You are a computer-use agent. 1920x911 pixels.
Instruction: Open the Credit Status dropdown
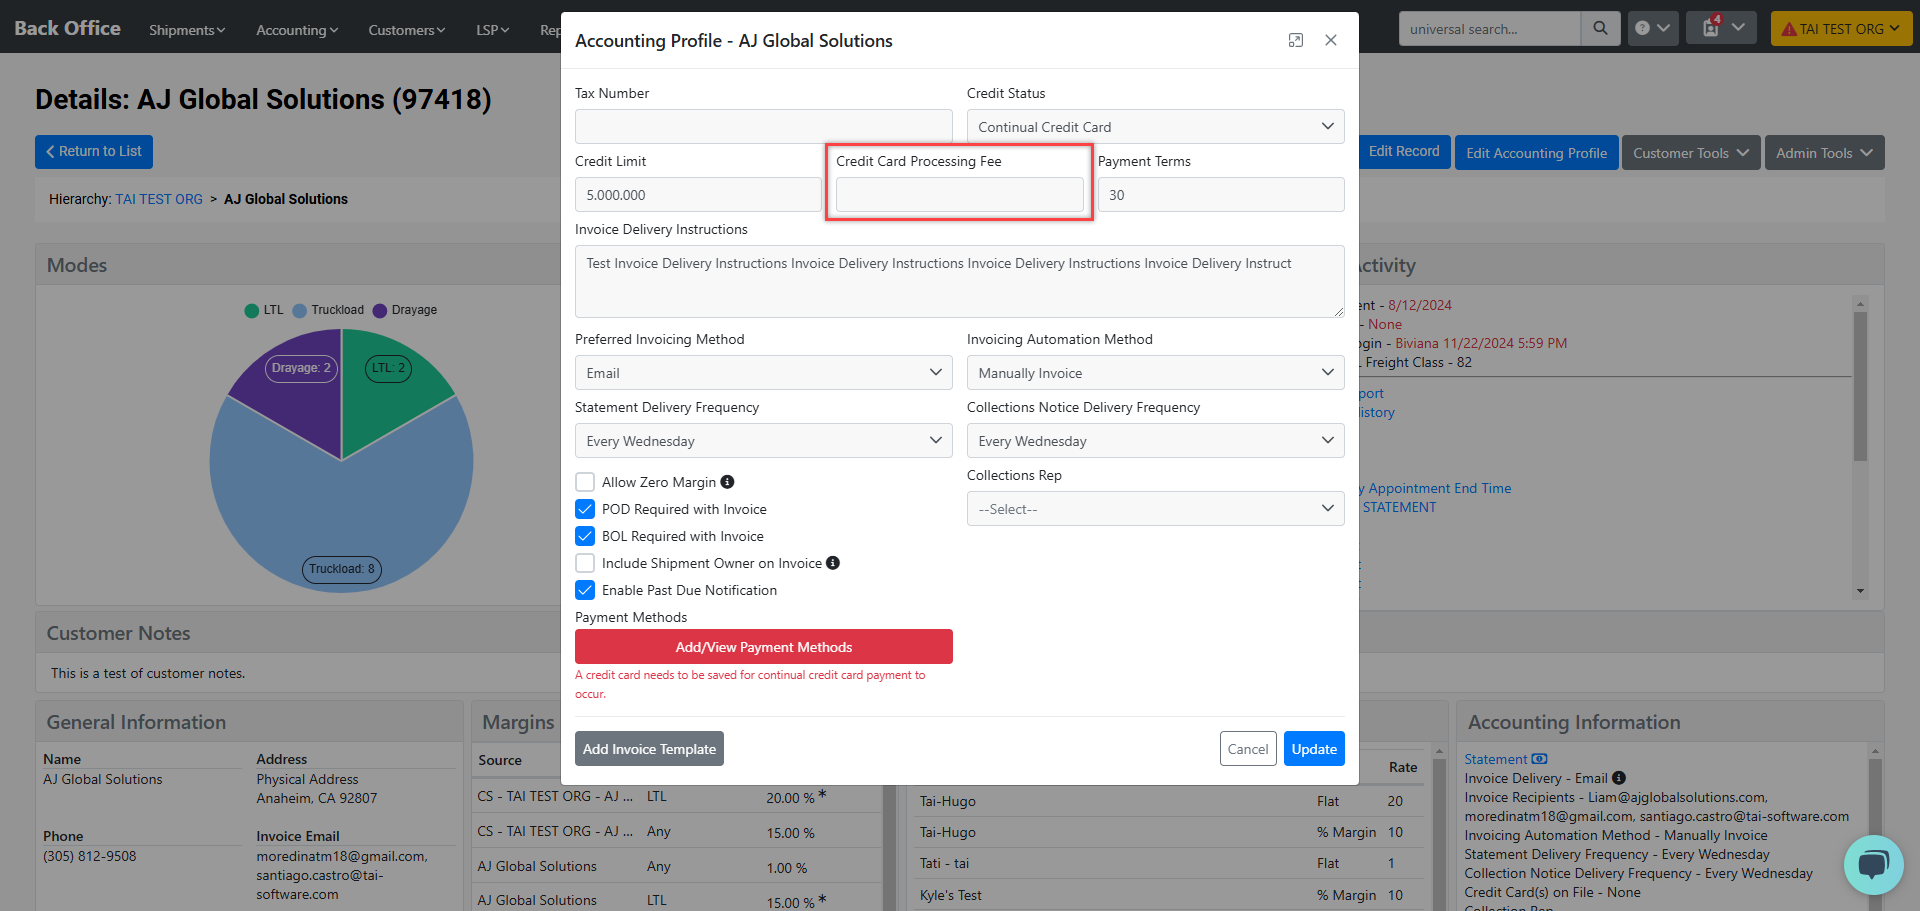[1154, 127]
